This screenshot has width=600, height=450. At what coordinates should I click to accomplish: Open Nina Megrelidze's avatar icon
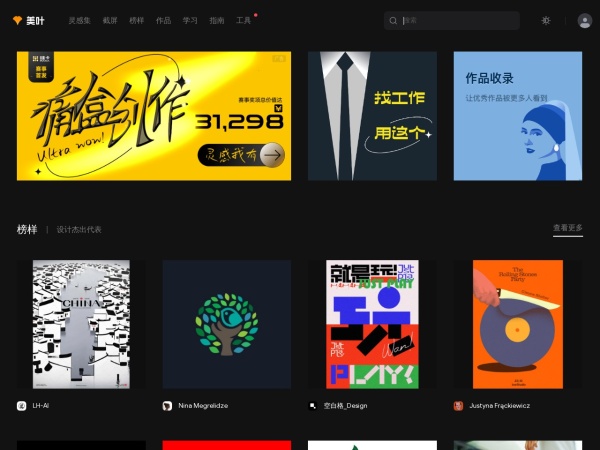[x=167, y=406]
